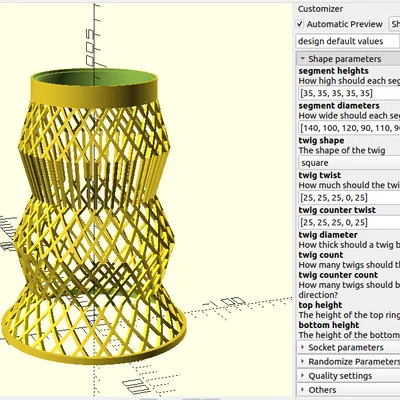This screenshot has height=400, width=400.
Task: Toggle the Automatic Preview checkbox
Action: coord(300,24)
